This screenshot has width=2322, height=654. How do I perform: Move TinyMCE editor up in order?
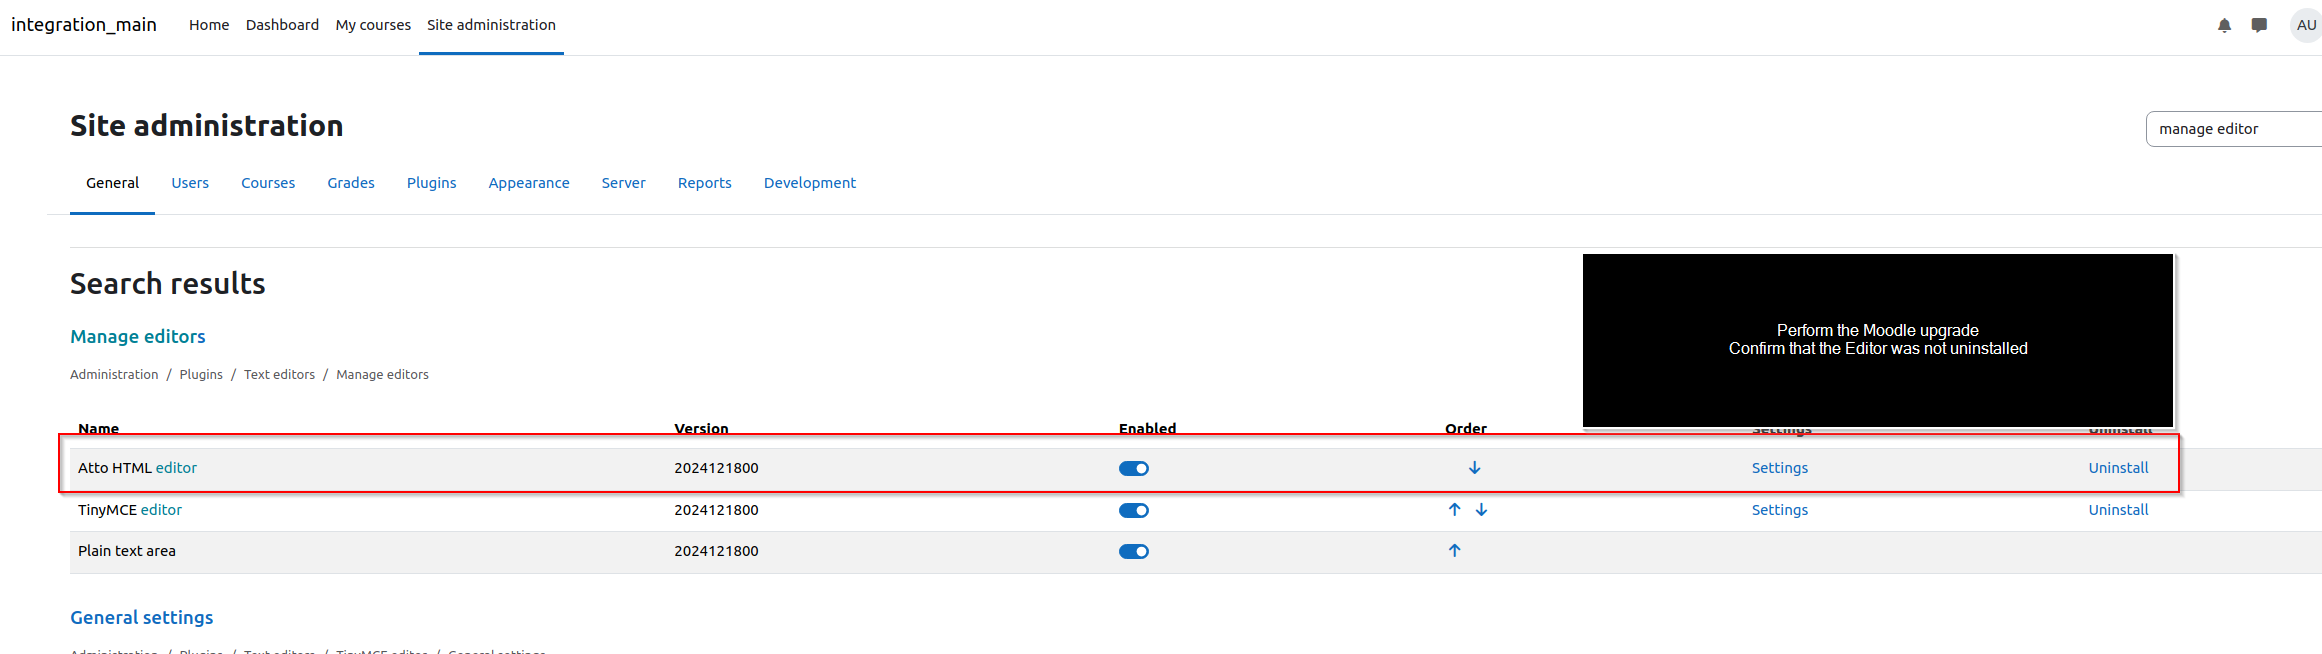click(x=1454, y=510)
